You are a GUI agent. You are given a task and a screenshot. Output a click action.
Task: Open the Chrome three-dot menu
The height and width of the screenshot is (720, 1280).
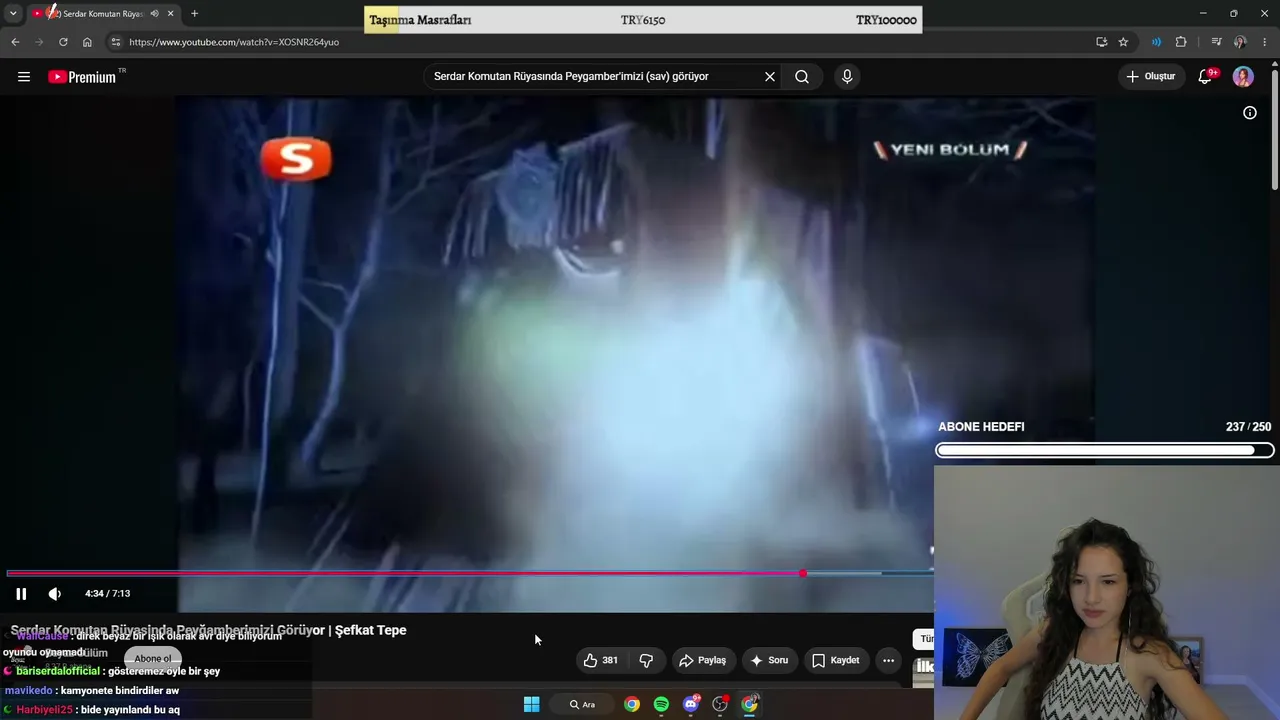click(1265, 42)
